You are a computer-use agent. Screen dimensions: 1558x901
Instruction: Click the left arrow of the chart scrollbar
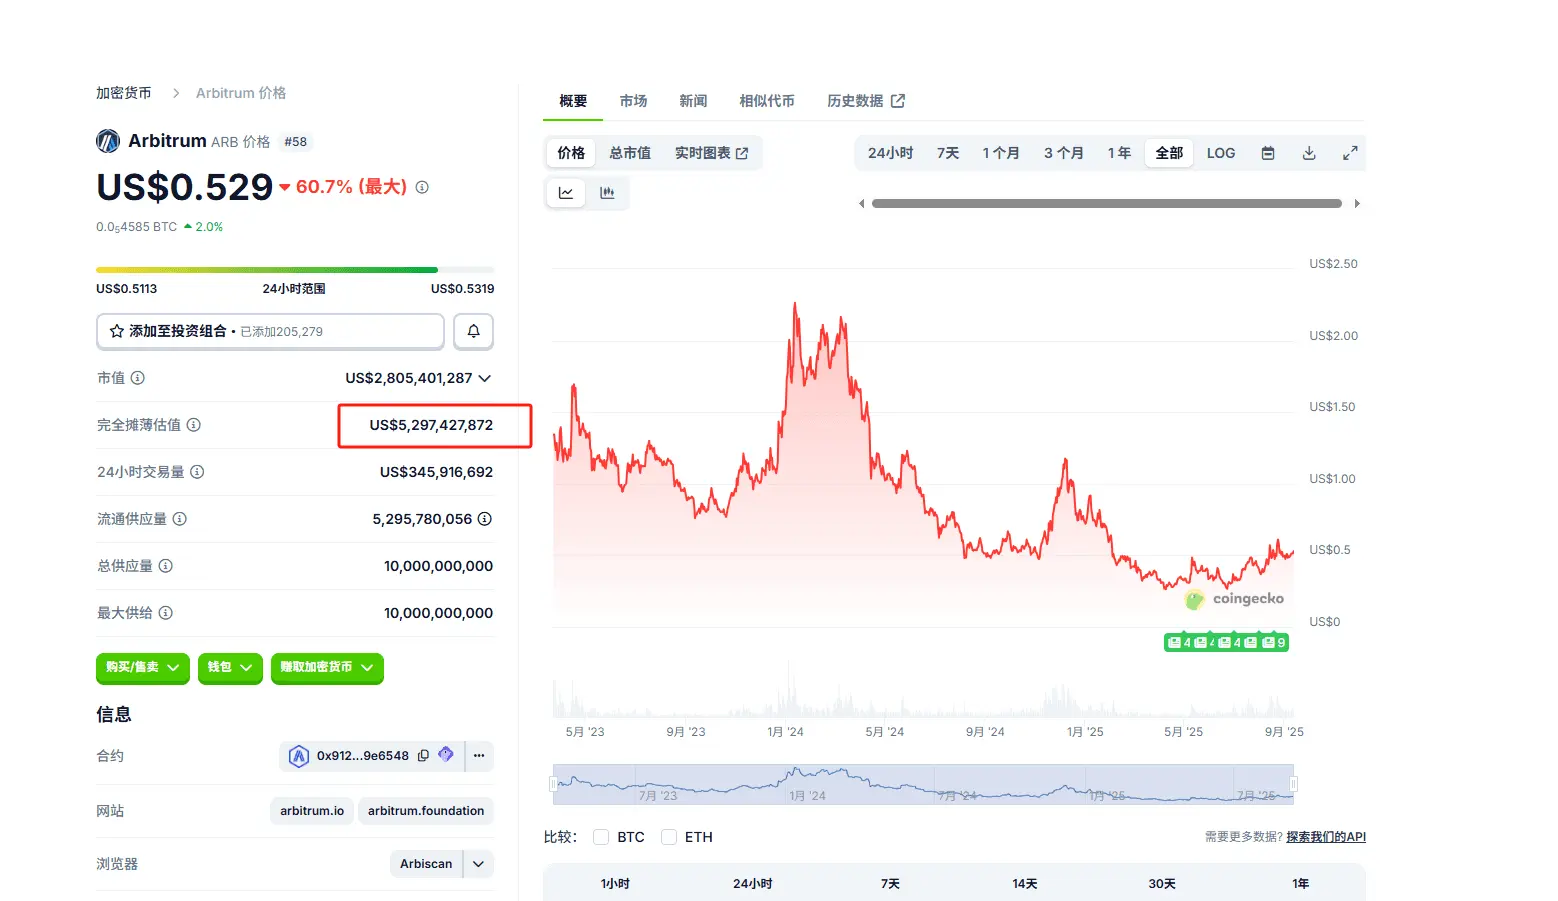[x=862, y=204]
